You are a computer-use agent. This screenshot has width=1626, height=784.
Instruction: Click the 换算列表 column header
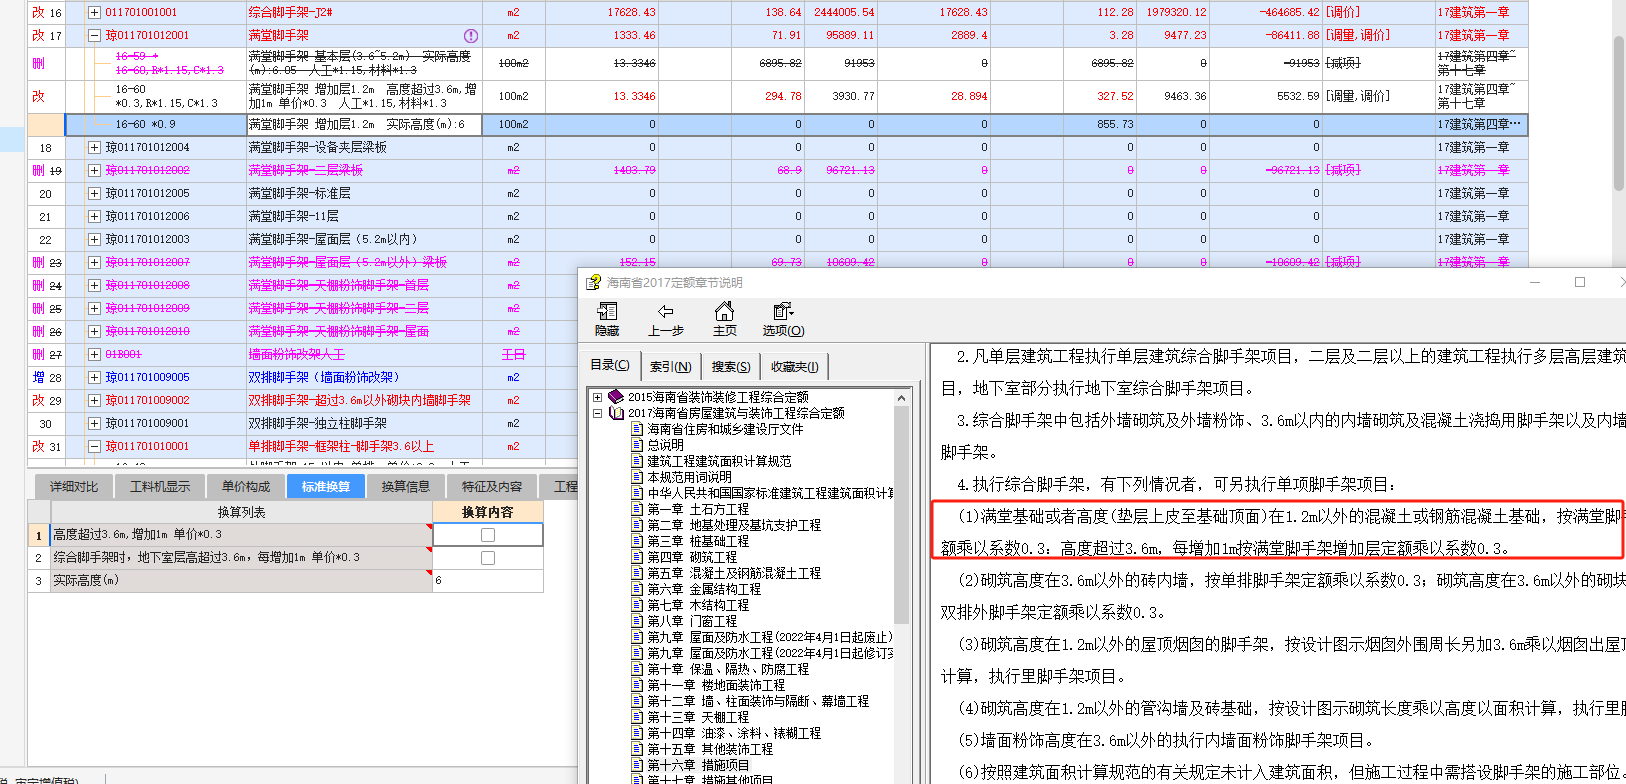(241, 512)
